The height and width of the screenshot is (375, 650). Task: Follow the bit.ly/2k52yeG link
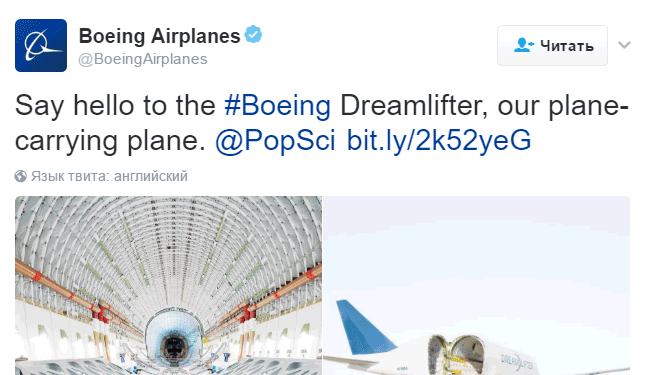point(439,140)
